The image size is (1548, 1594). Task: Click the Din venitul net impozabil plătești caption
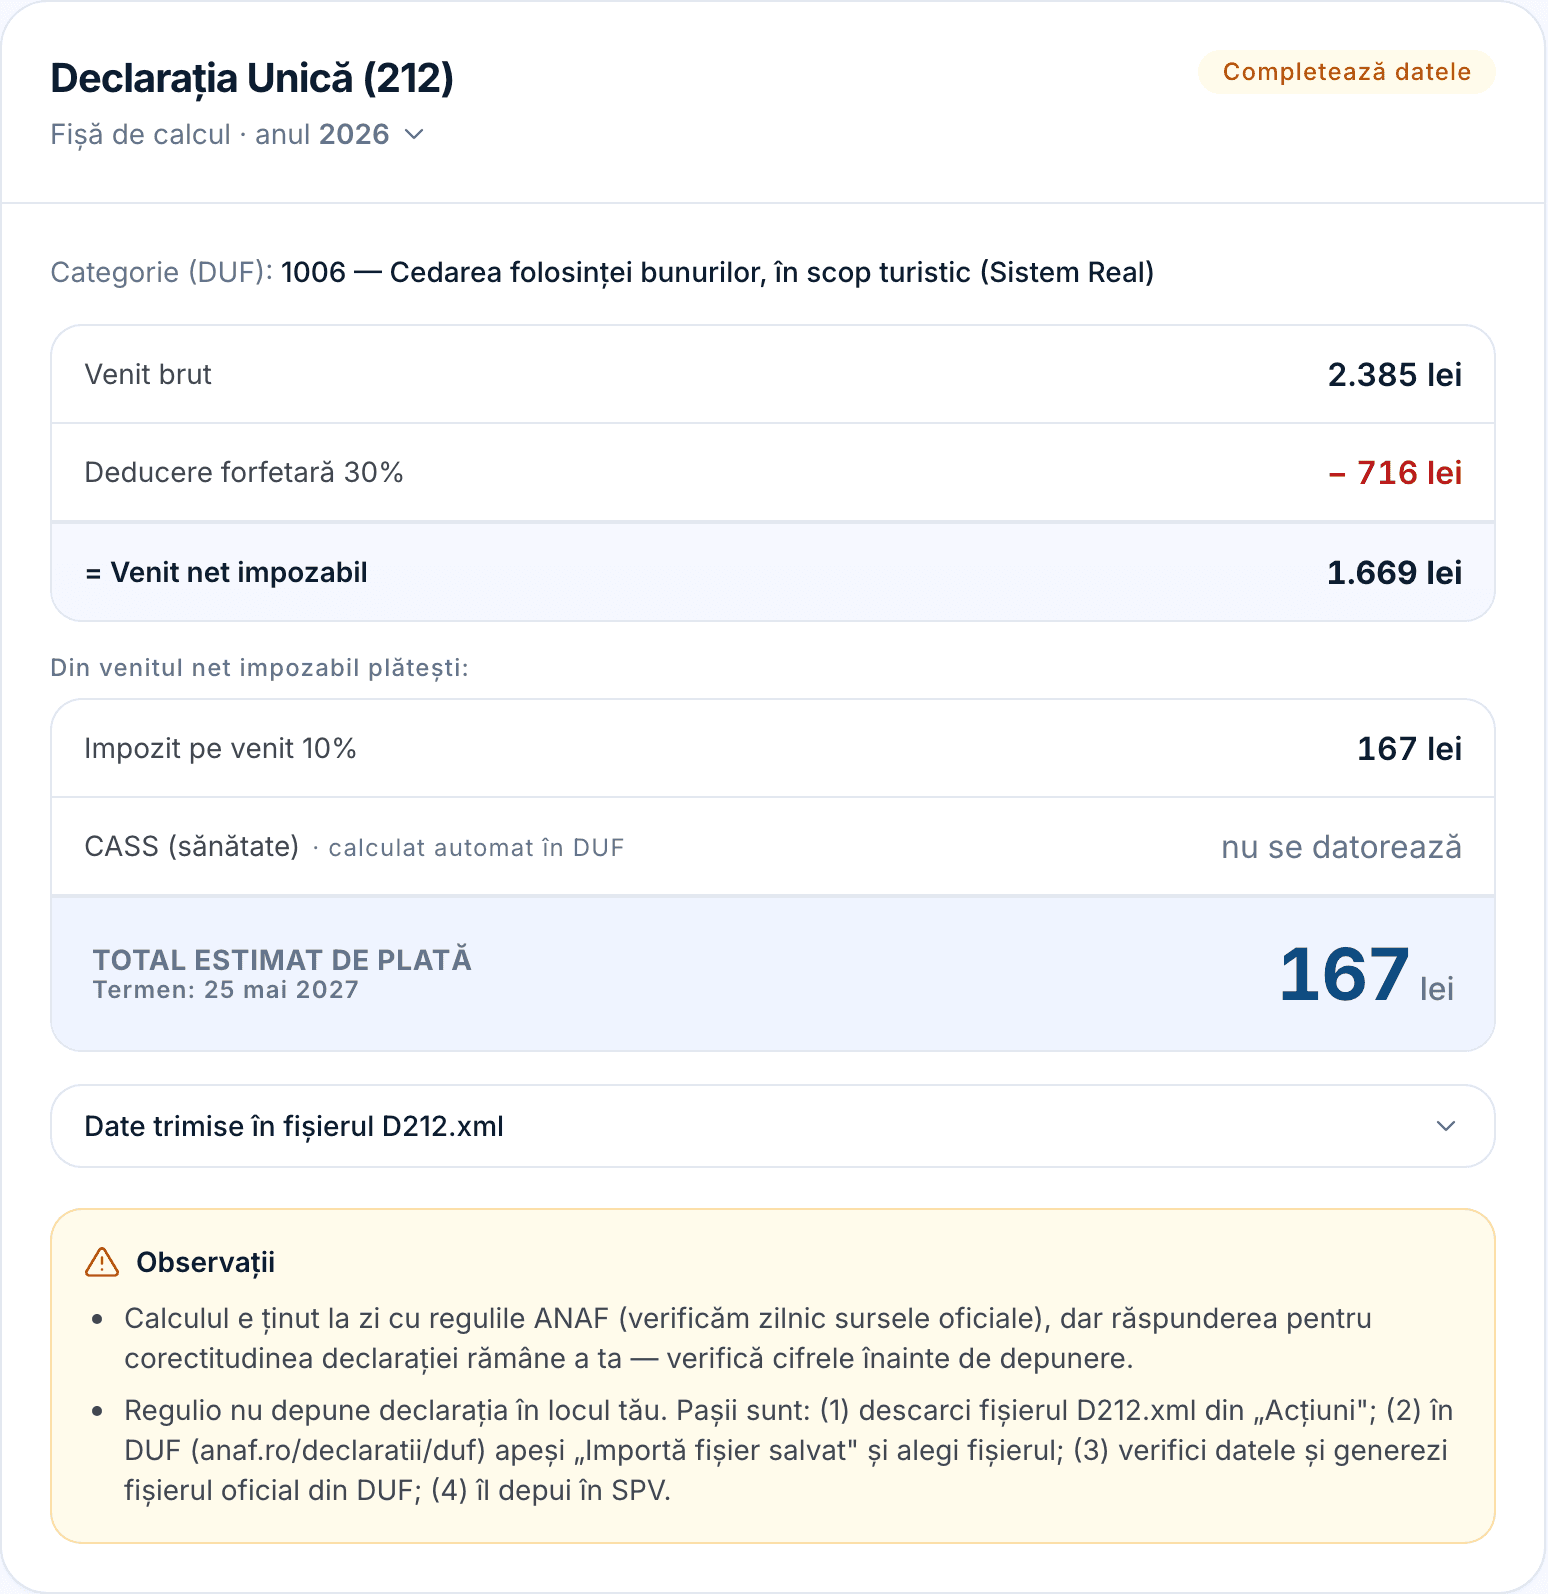(x=260, y=668)
